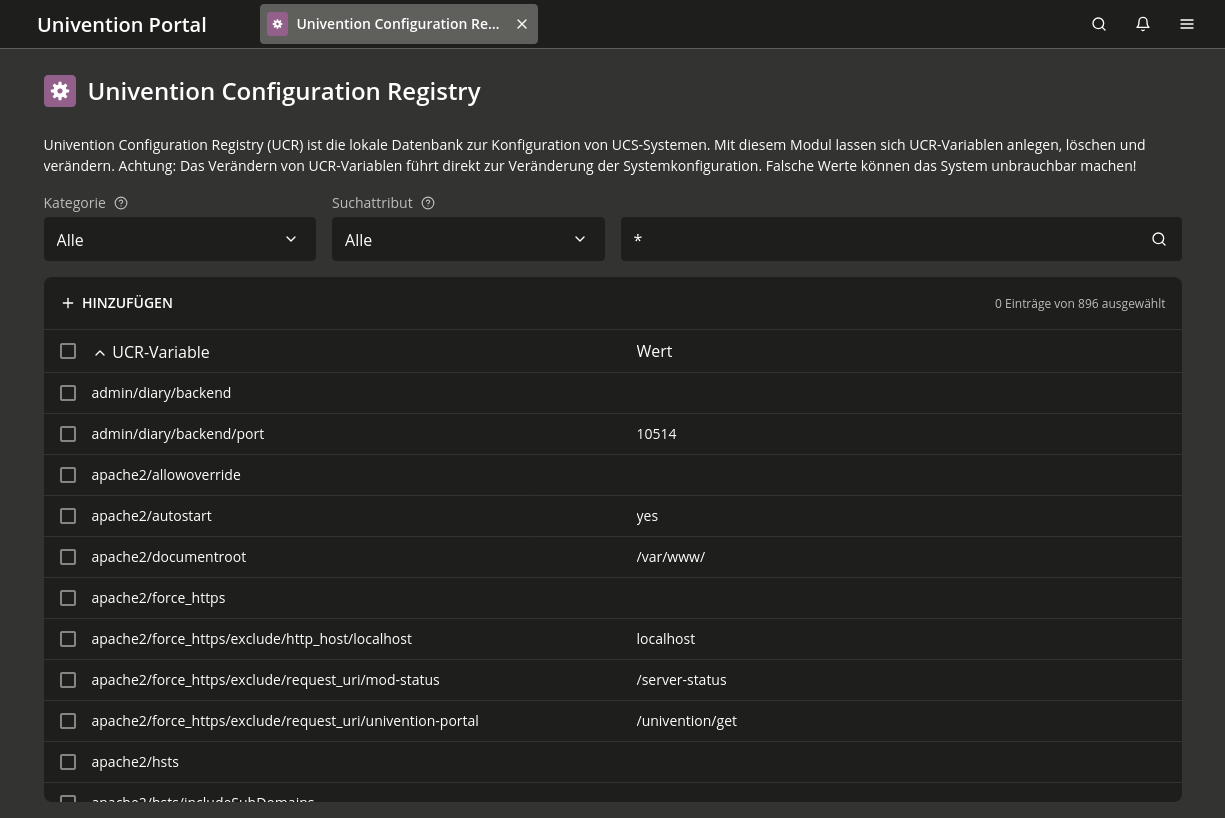This screenshot has width=1225, height=818.
Task: Open the Kategorie dropdown
Action: click(x=180, y=239)
